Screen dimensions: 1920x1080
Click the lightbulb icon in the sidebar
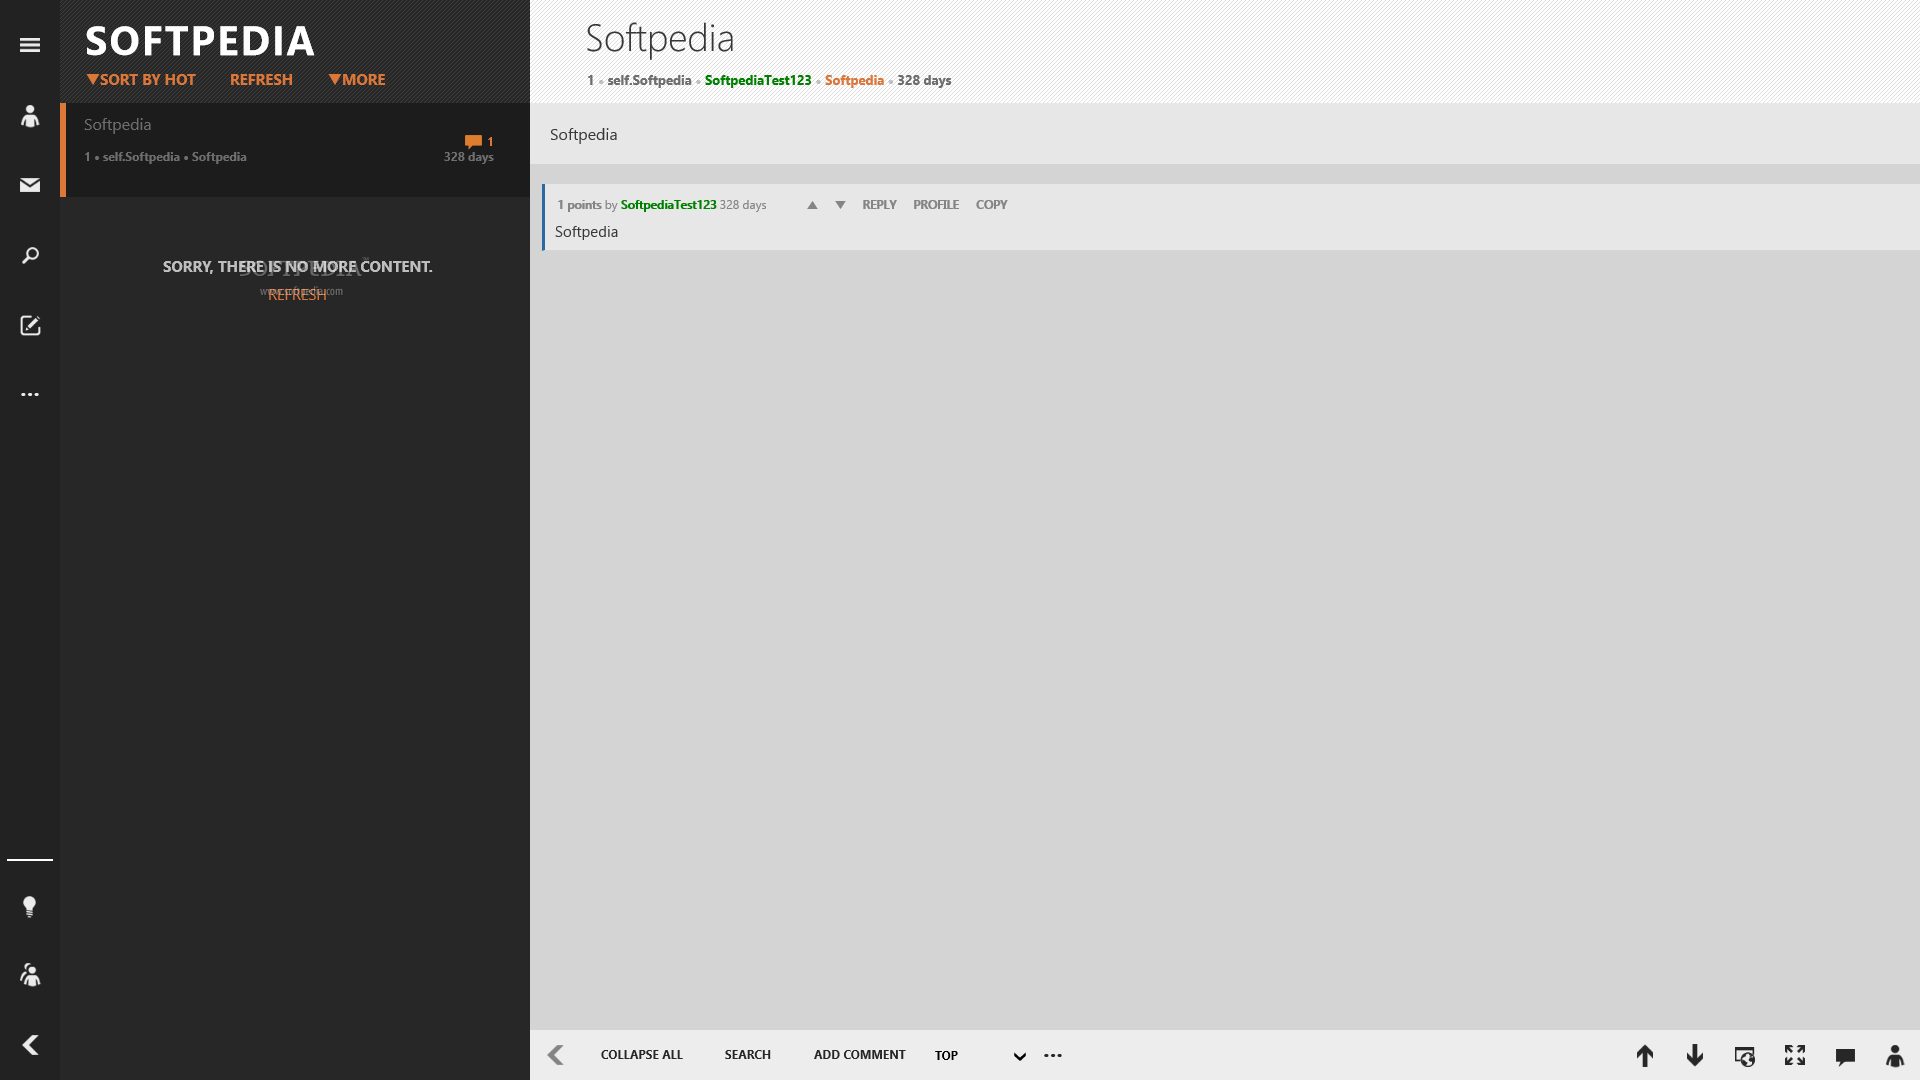[30, 907]
